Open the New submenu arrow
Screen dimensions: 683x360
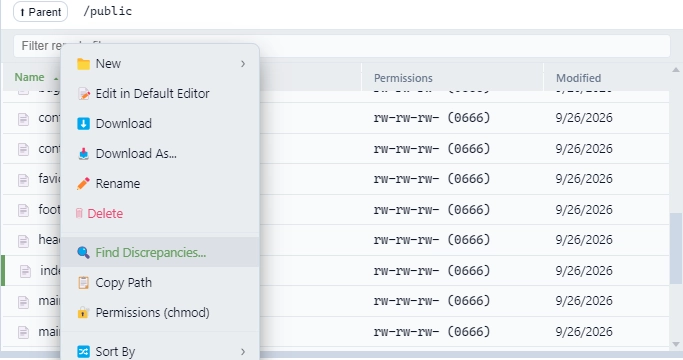coord(243,64)
